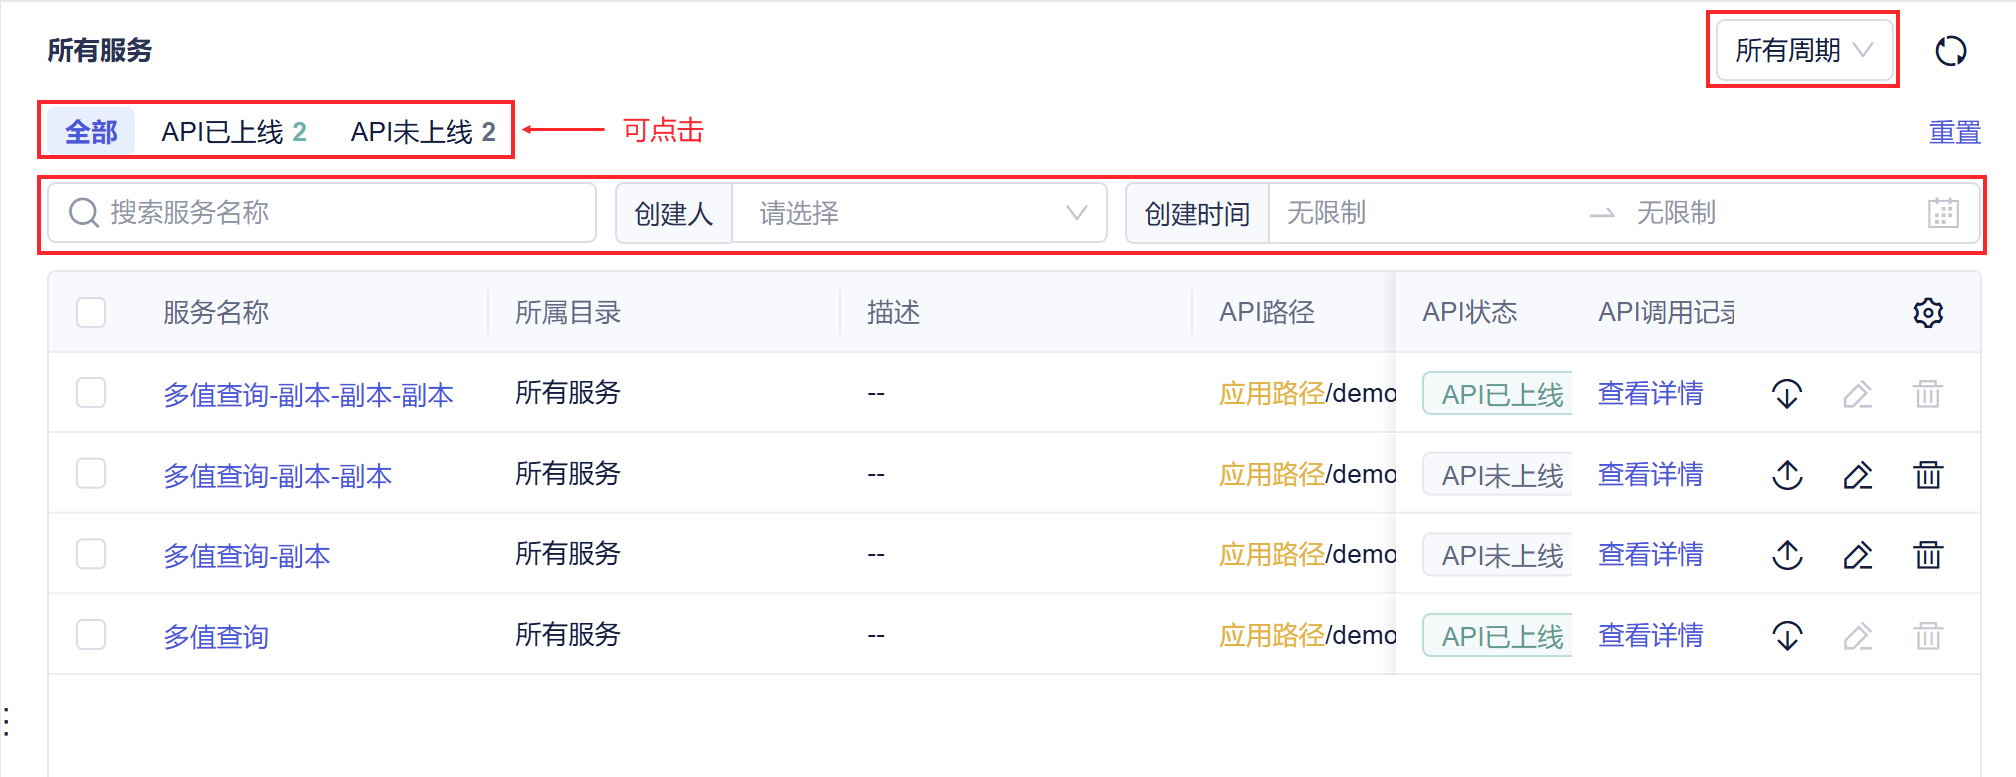The image size is (2016, 777).
Task: Switch to the API未上线 tab
Action: tap(423, 132)
